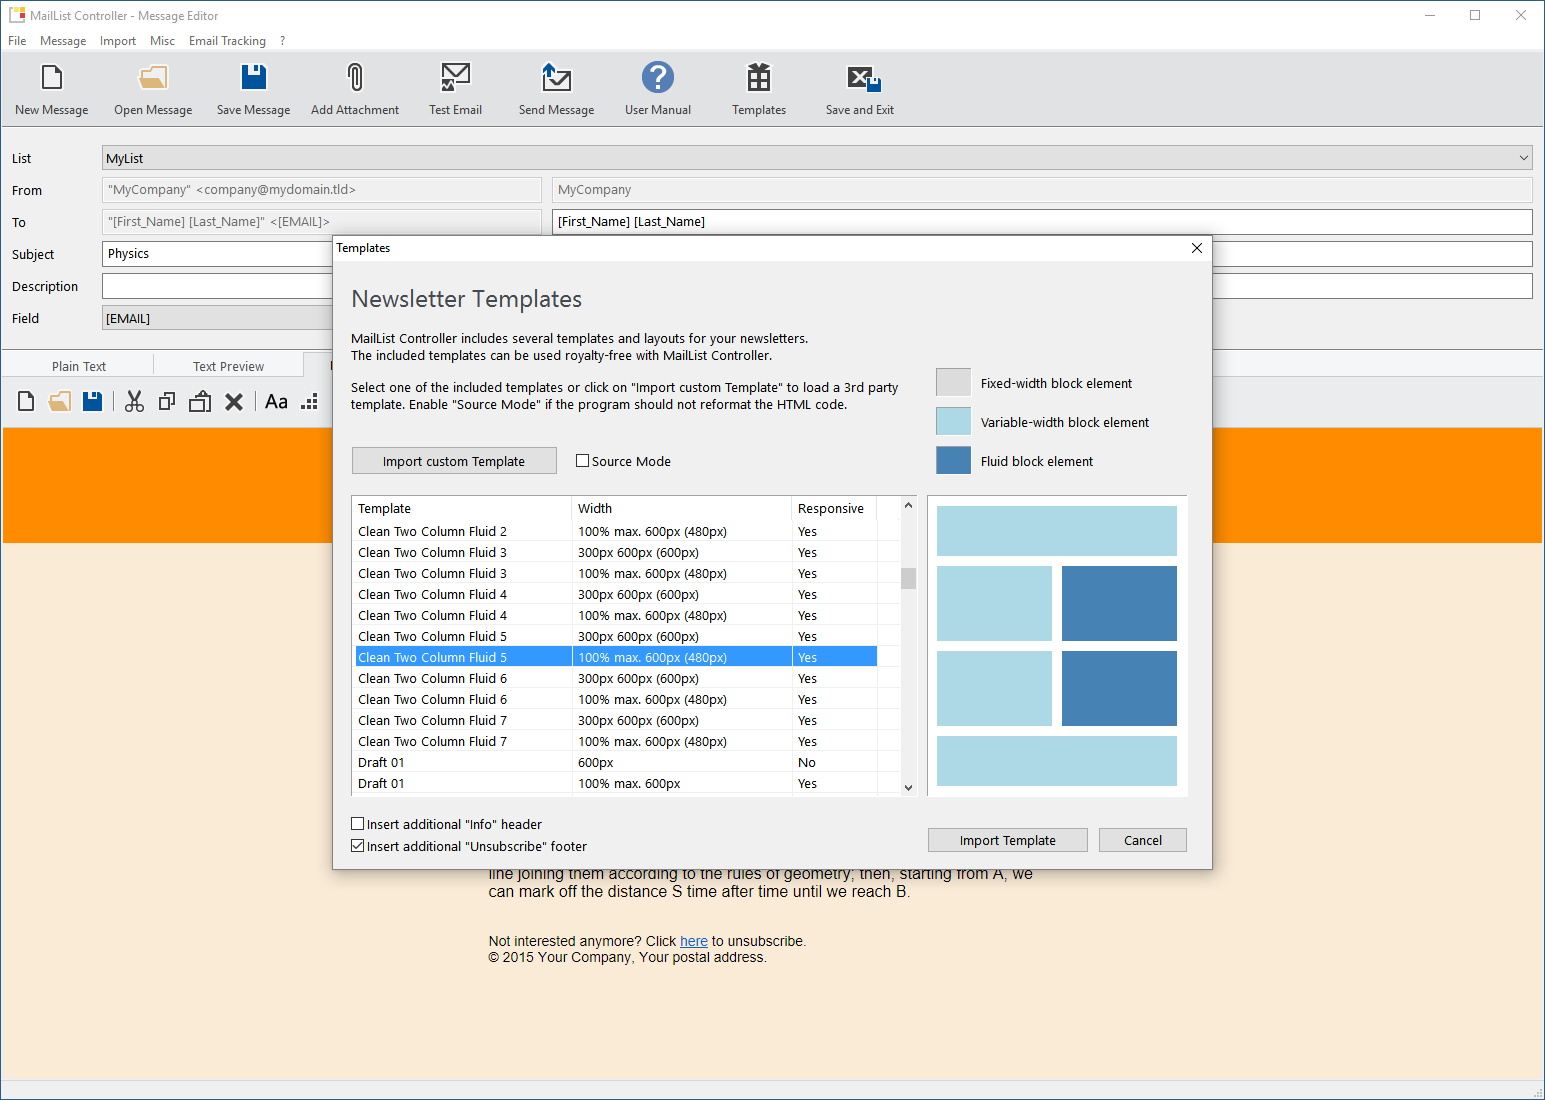Click the Add Attachment paperclip icon
Screen dimensions: 1545x1100
354,78
